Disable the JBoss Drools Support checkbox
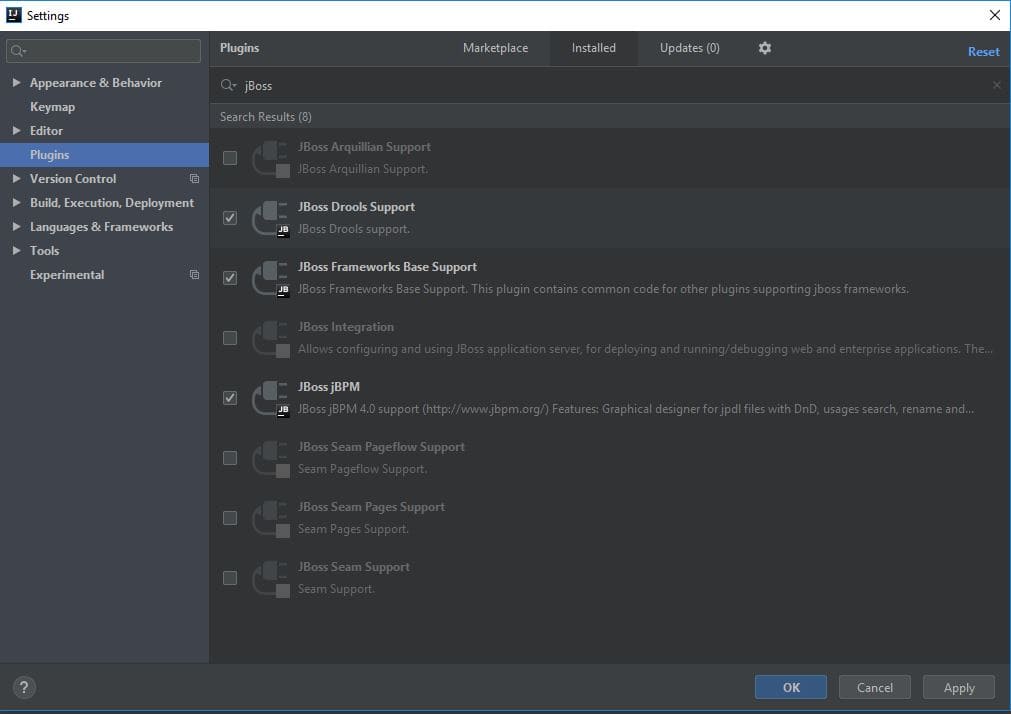1011x714 pixels. tap(230, 218)
